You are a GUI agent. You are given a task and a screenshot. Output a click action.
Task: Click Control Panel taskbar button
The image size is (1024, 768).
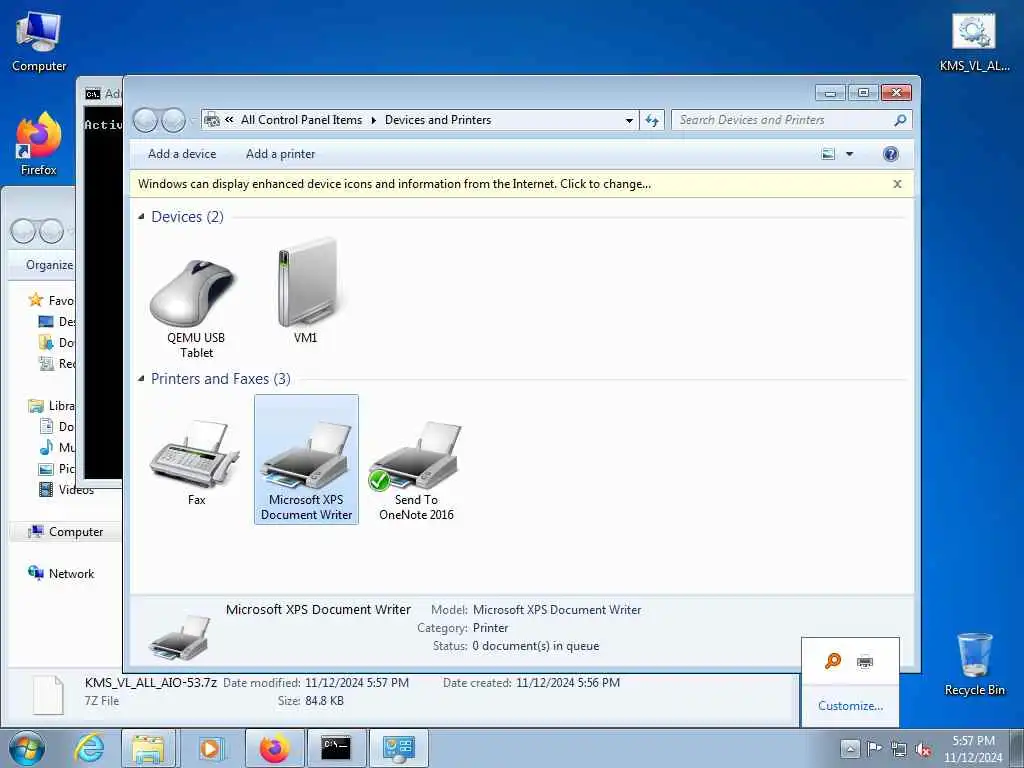(x=398, y=748)
